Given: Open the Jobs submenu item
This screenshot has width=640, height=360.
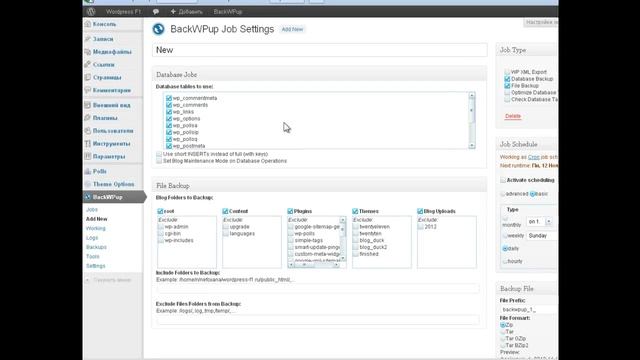Looking at the screenshot, I should (92, 209).
